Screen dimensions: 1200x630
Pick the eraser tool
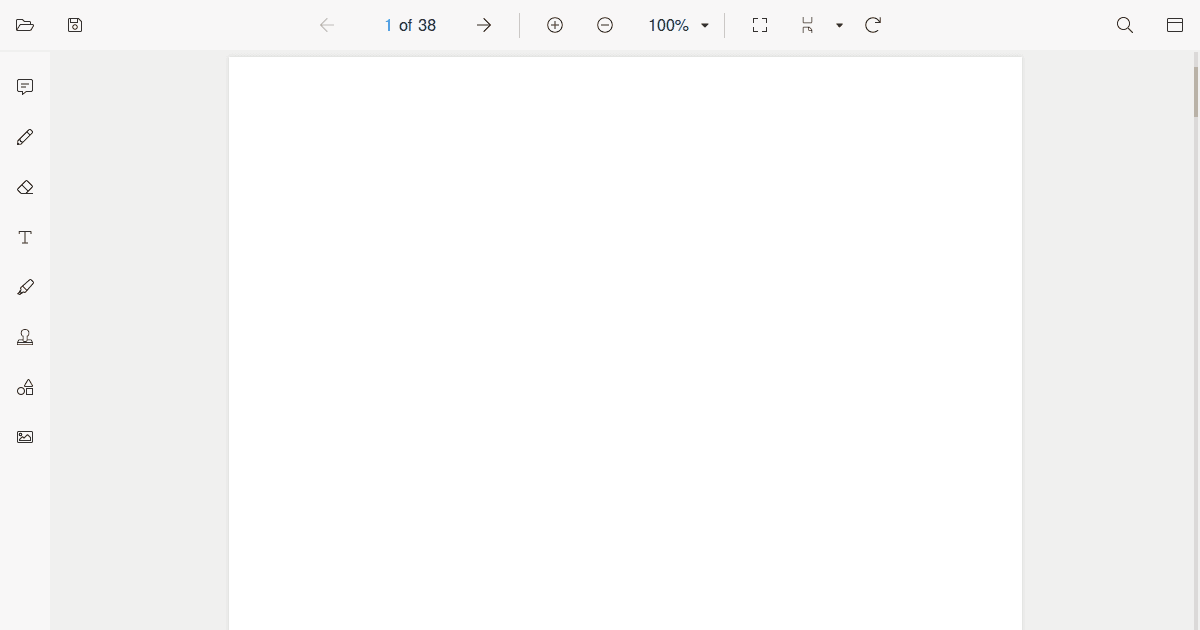(24, 187)
